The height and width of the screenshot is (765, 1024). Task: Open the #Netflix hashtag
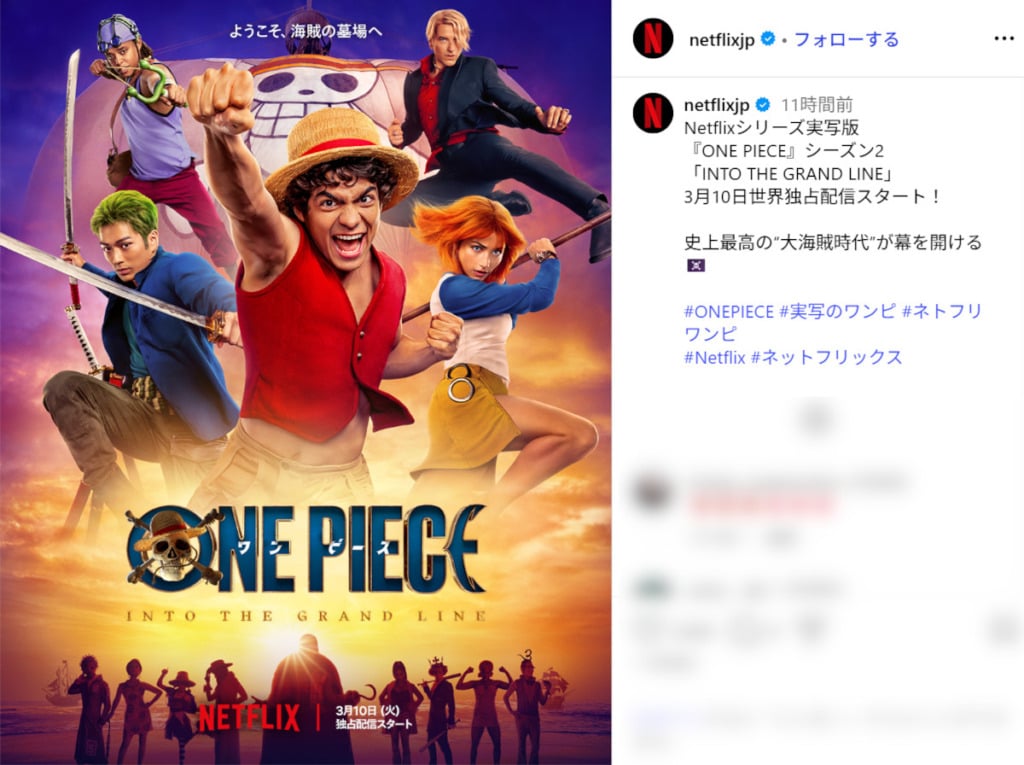point(714,357)
